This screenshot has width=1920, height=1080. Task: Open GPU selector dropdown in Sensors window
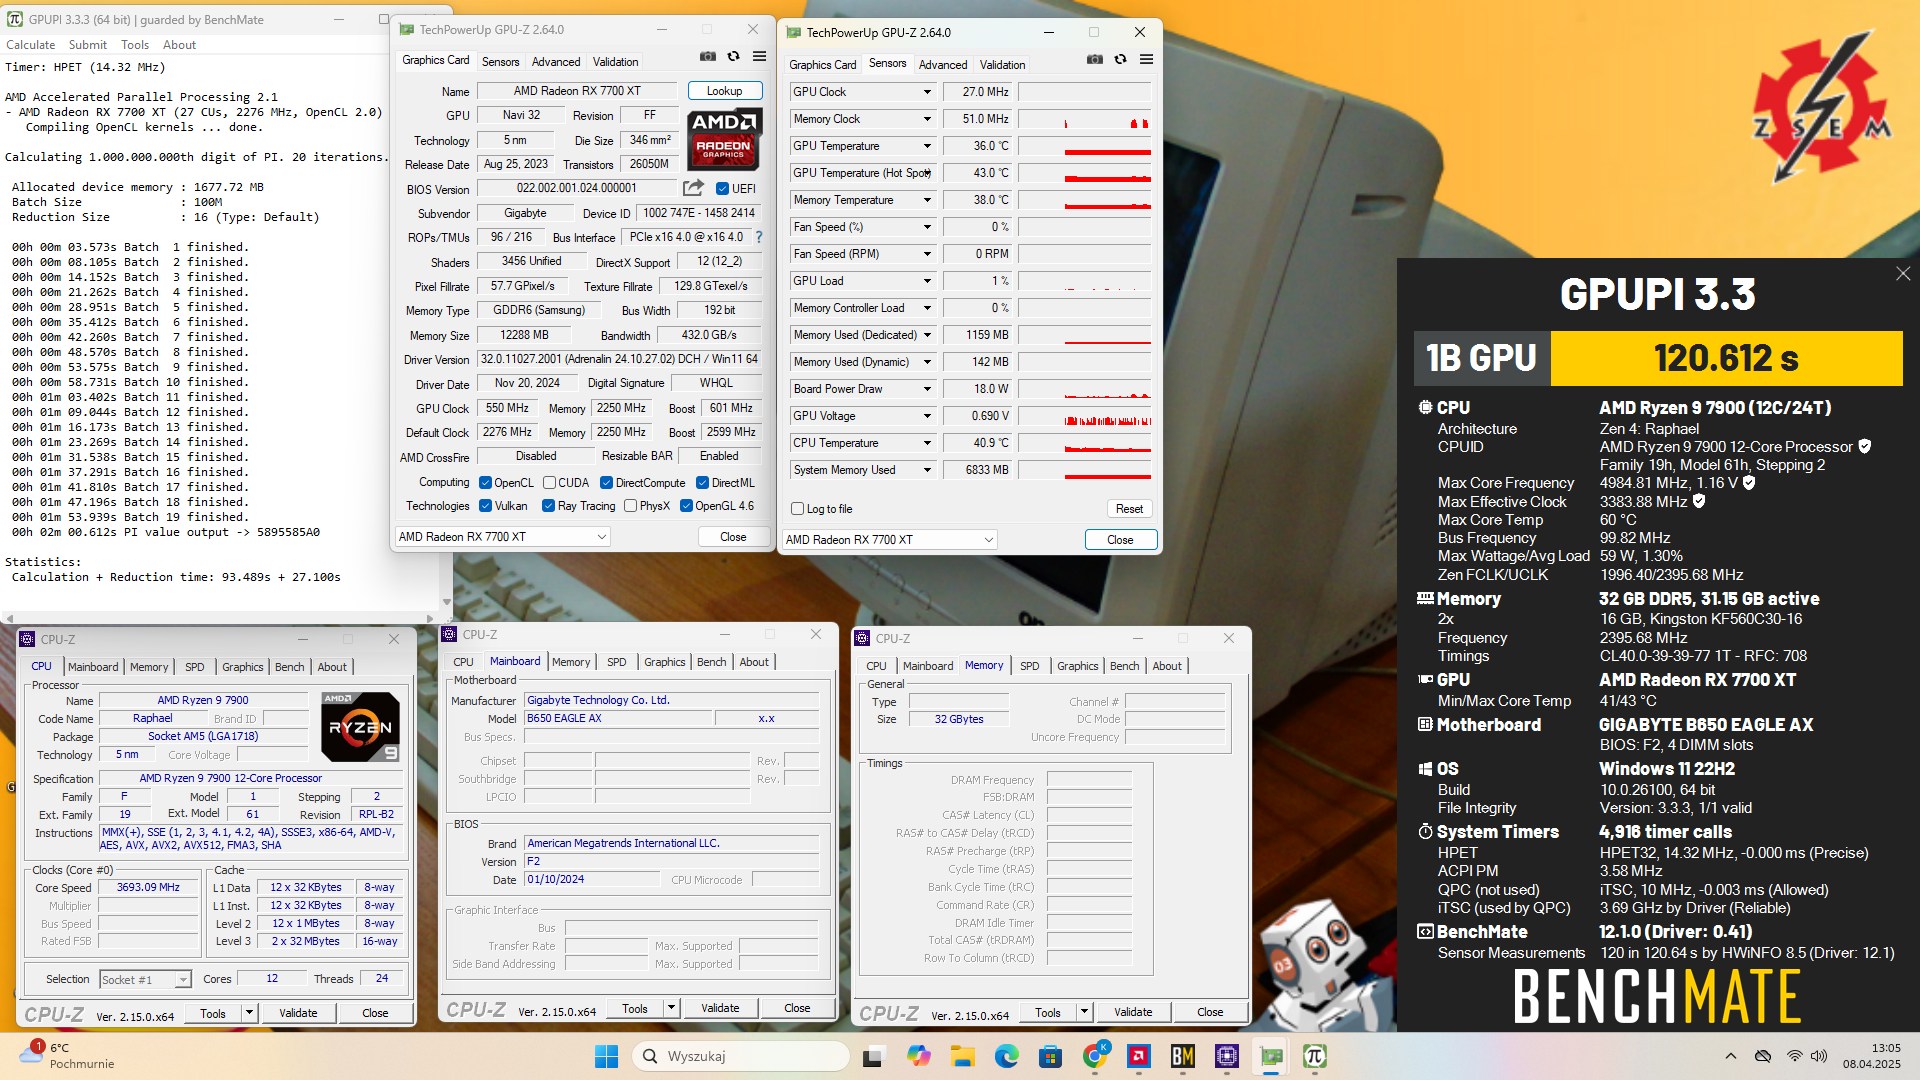tap(889, 540)
